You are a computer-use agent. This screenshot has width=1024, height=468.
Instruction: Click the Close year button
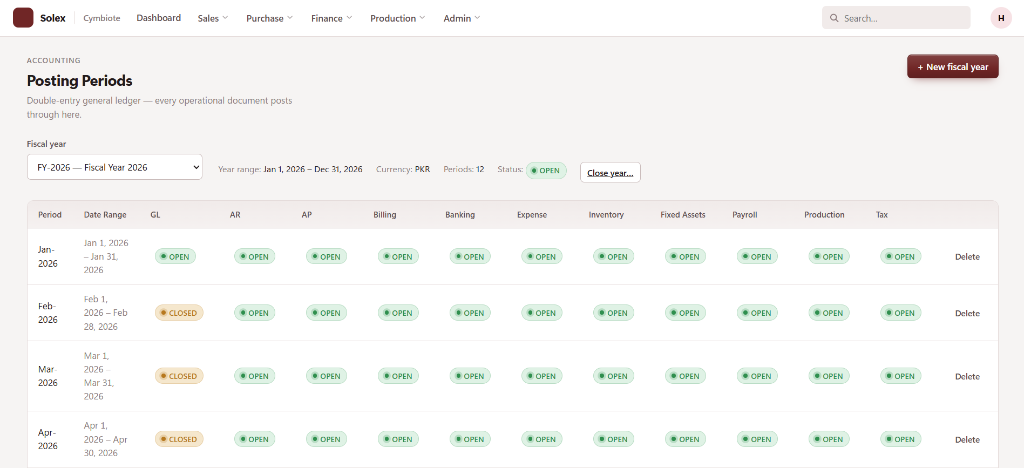[610, 173]
